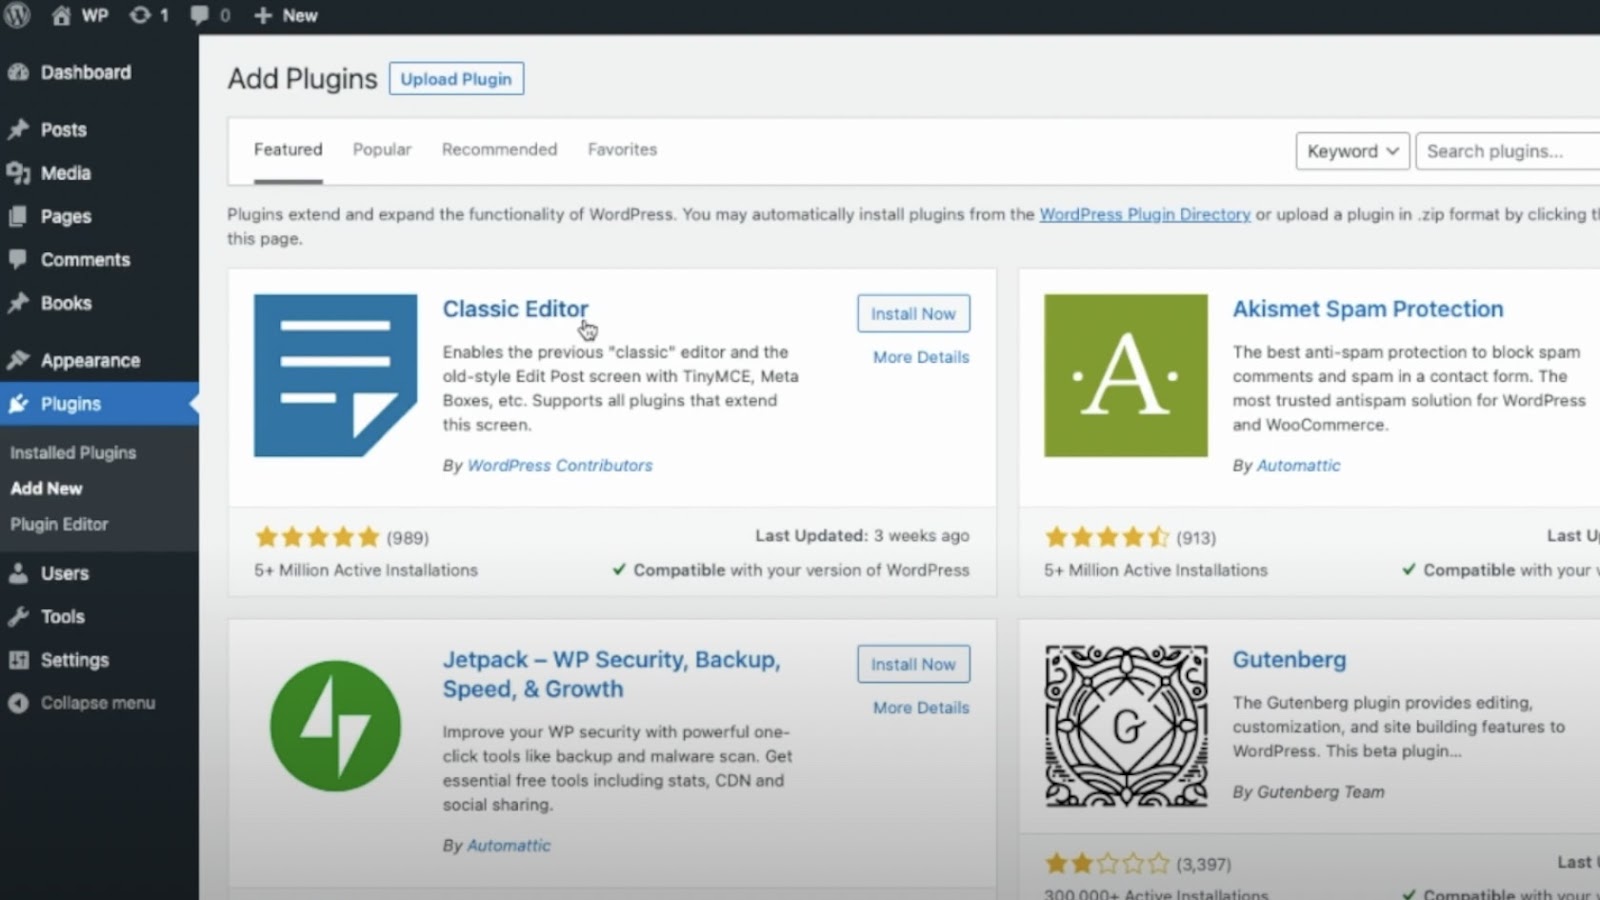This screenshot has height=900, width=1600.
Task: Click 'By Gutenberg Team' text
Action: point(1309,792)
